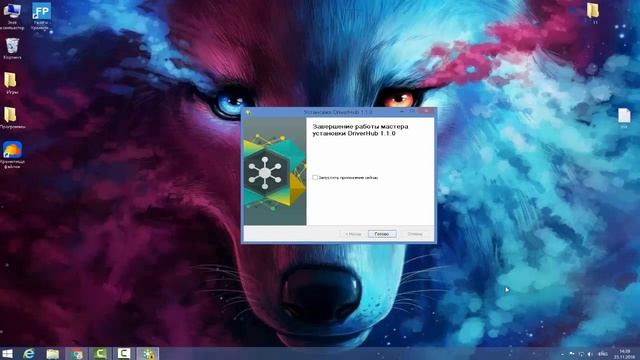Click the DriverHub 1.1.0 installer title bar
The width and height of the screenshot is (640, 360).
(338, 112)
